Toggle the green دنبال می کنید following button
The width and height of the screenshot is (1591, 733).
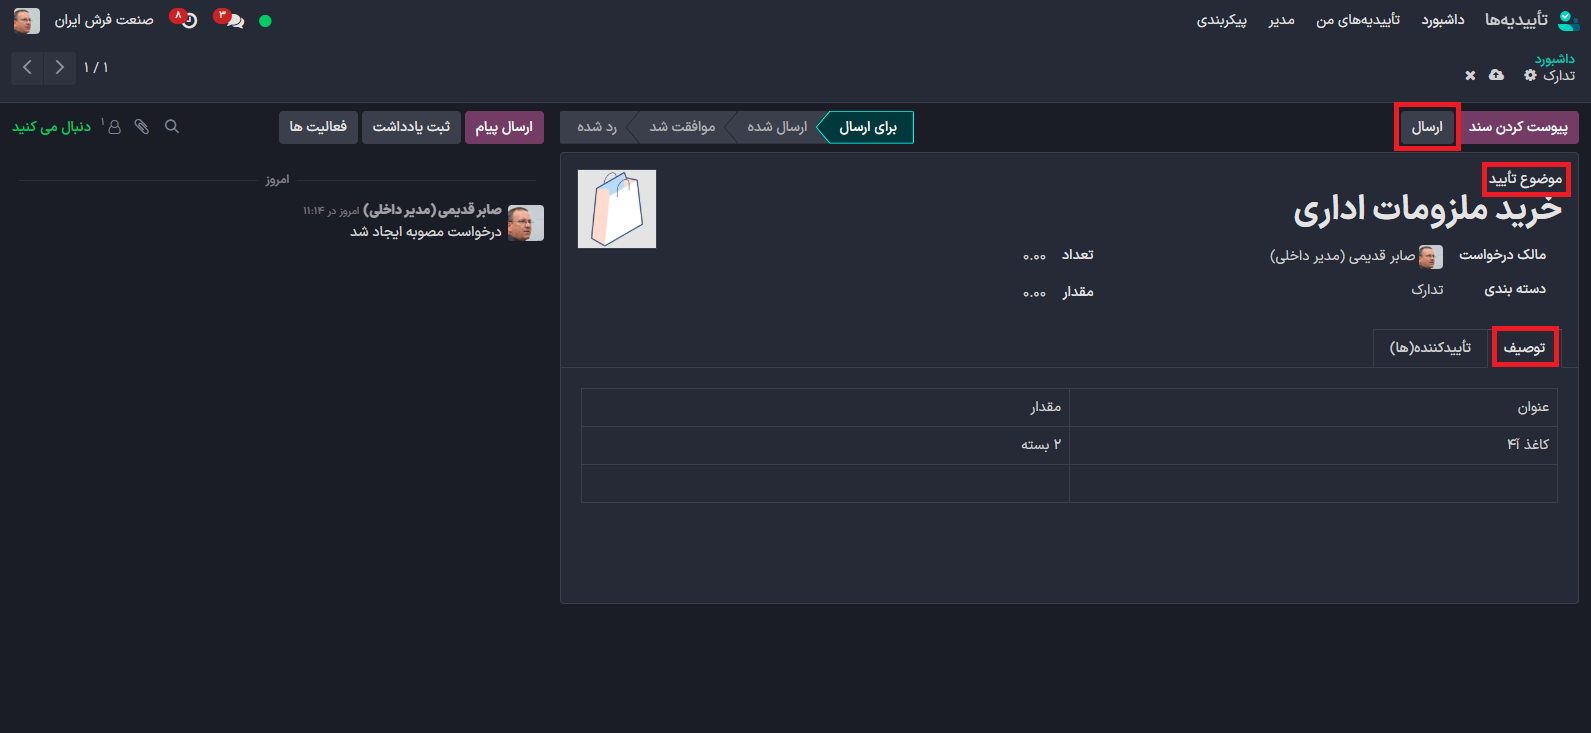coord(52,127)
